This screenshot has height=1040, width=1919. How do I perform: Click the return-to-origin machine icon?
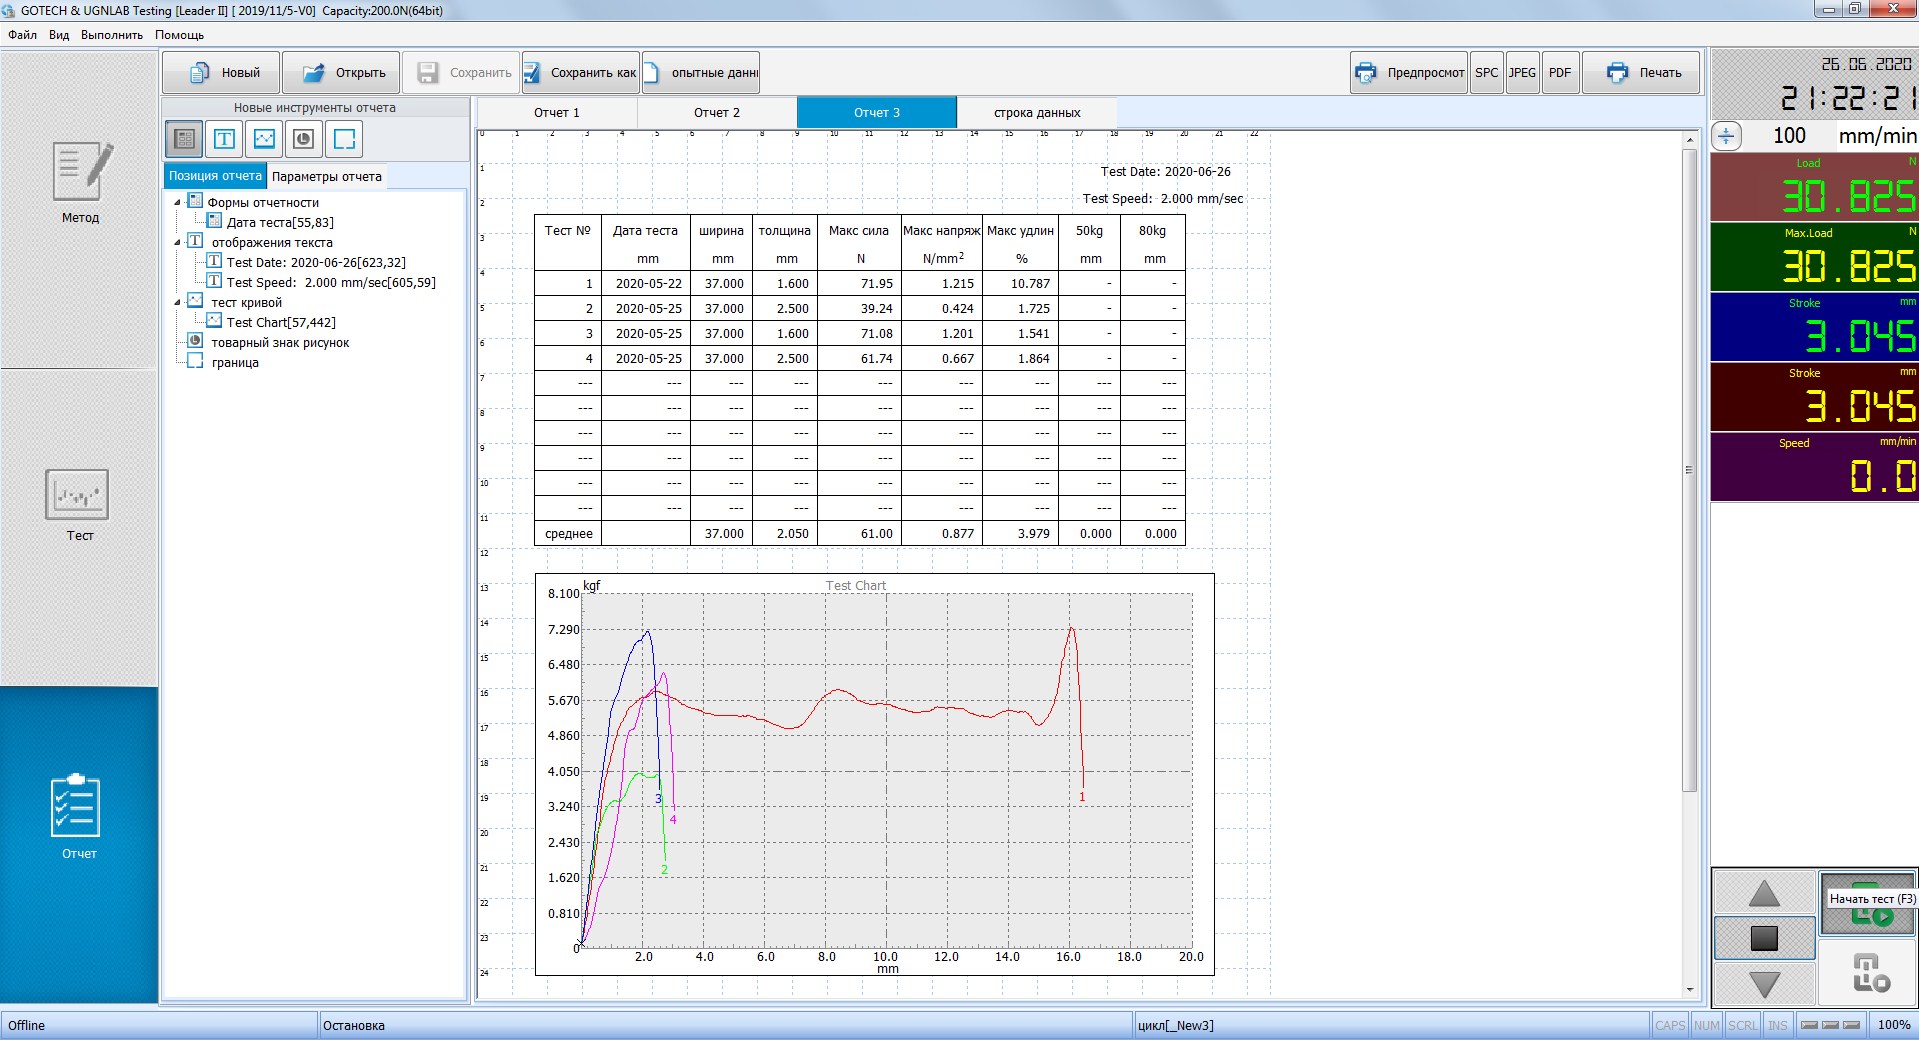(x=1867, y=972)
